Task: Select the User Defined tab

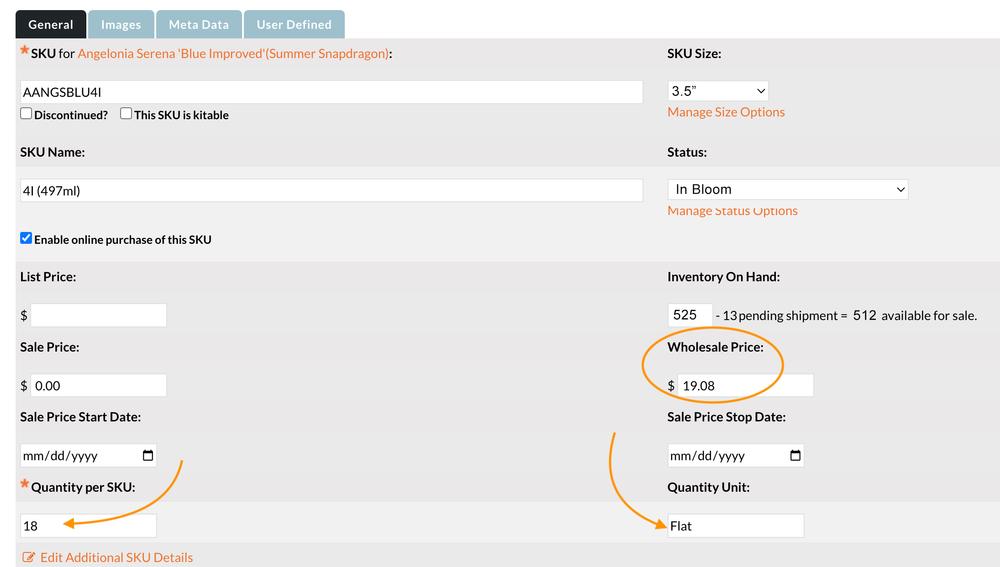Action: pyautogui.click(x=295, y=25)
